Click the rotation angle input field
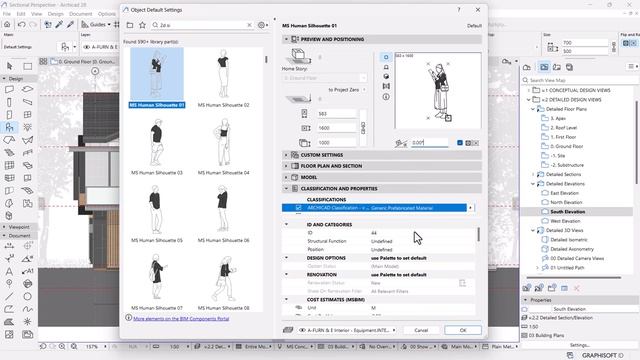Image resolution: width=640 pixels, height=360 pixels. click(x=429, y=142)
